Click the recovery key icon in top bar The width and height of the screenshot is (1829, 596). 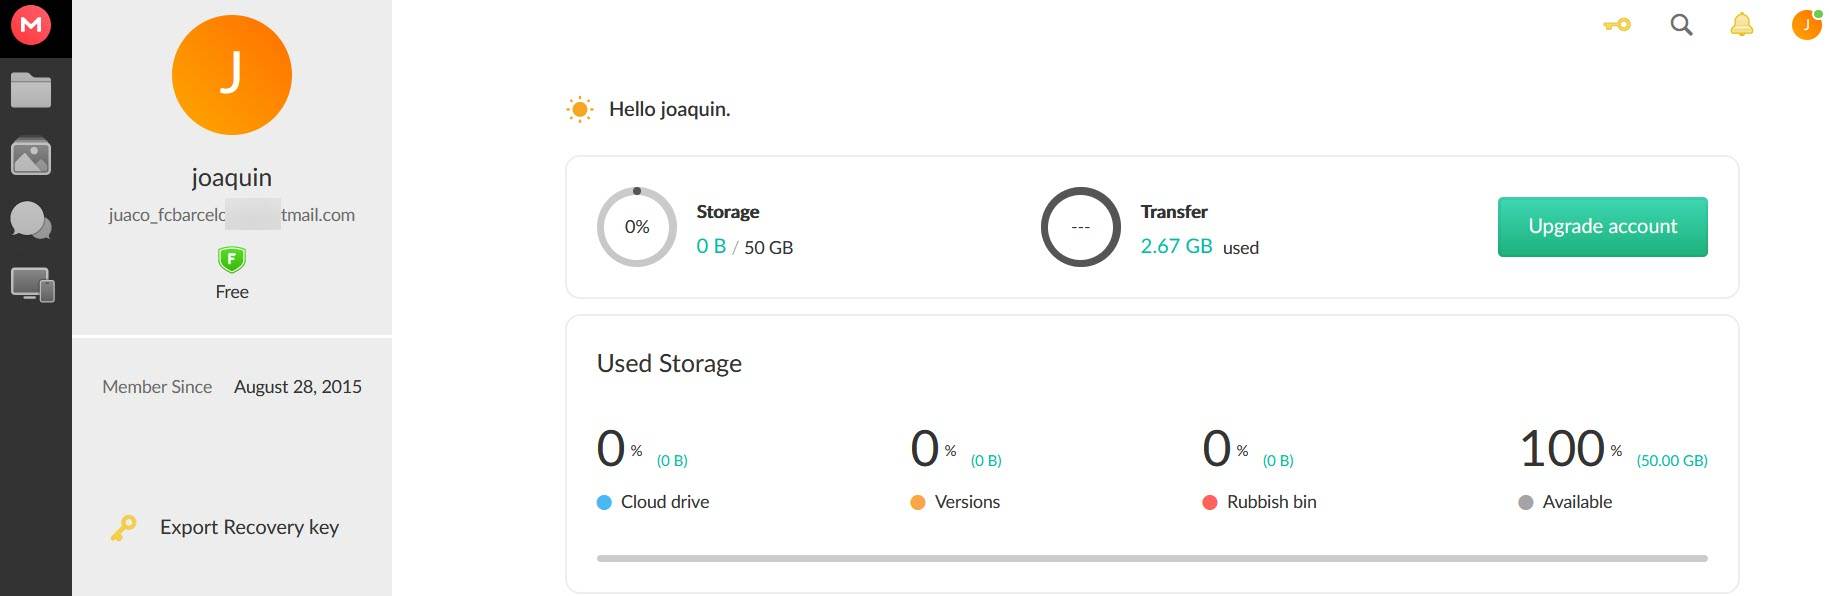[1617, 25]
